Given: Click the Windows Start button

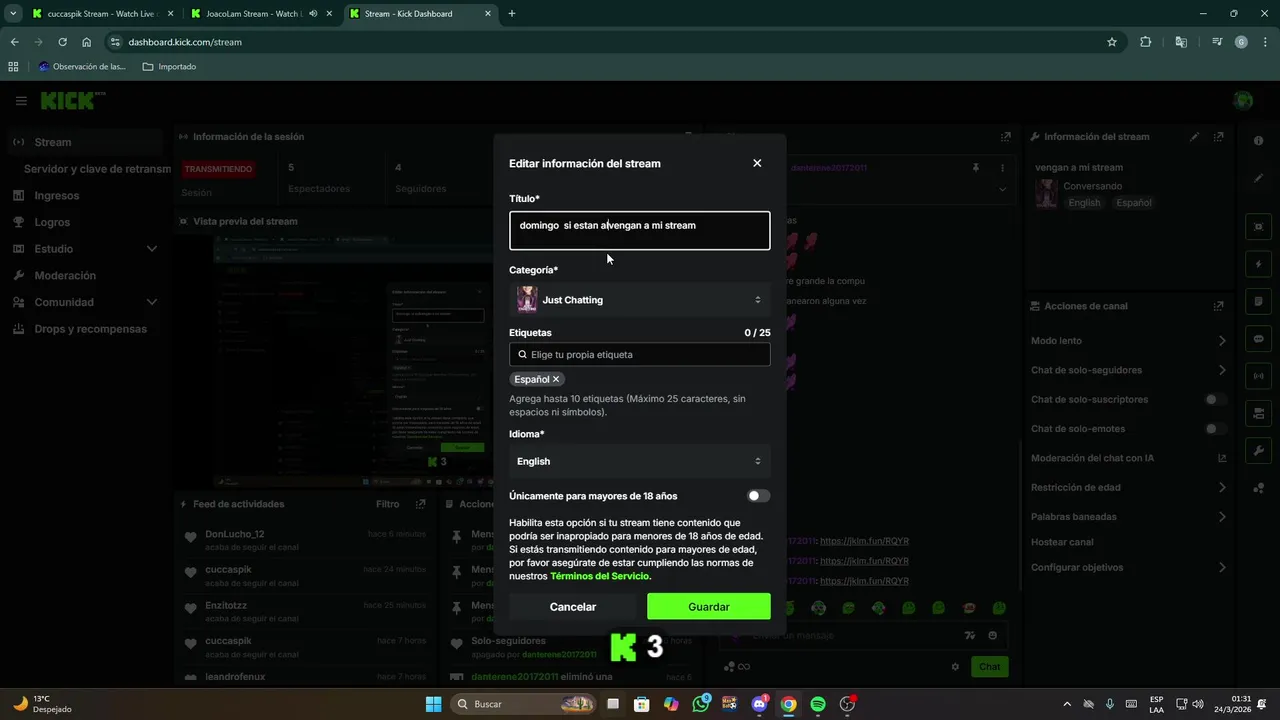Looking at the screenshot, I should (x=433, y=704).
